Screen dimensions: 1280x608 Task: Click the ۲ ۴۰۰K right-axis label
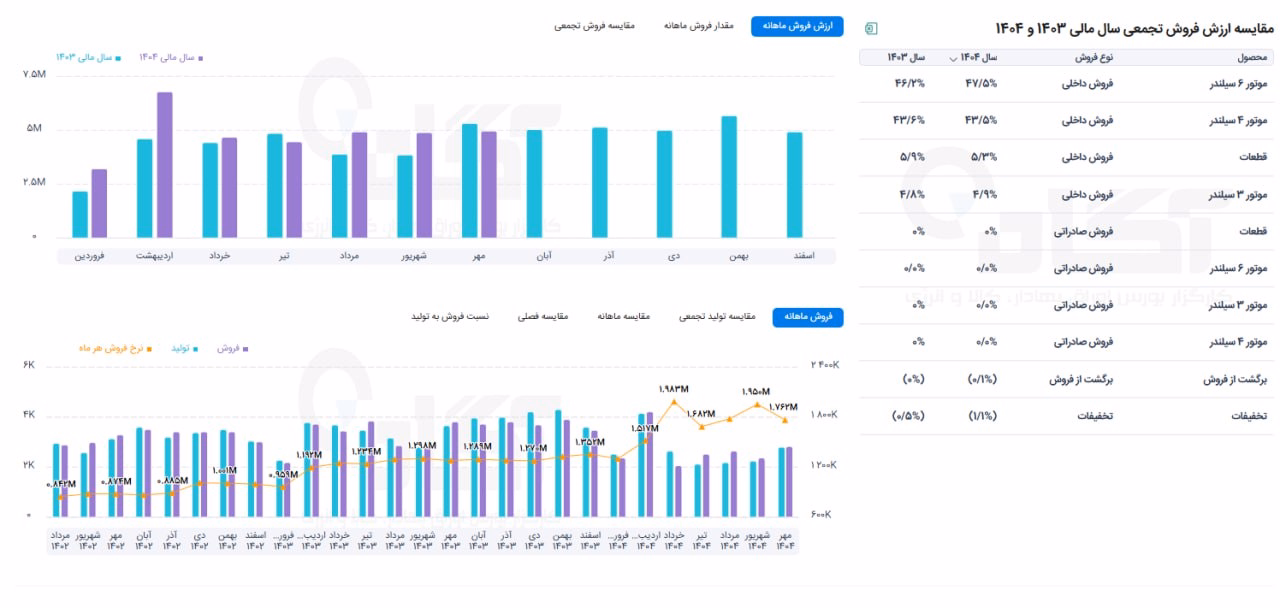coord(826,366)
